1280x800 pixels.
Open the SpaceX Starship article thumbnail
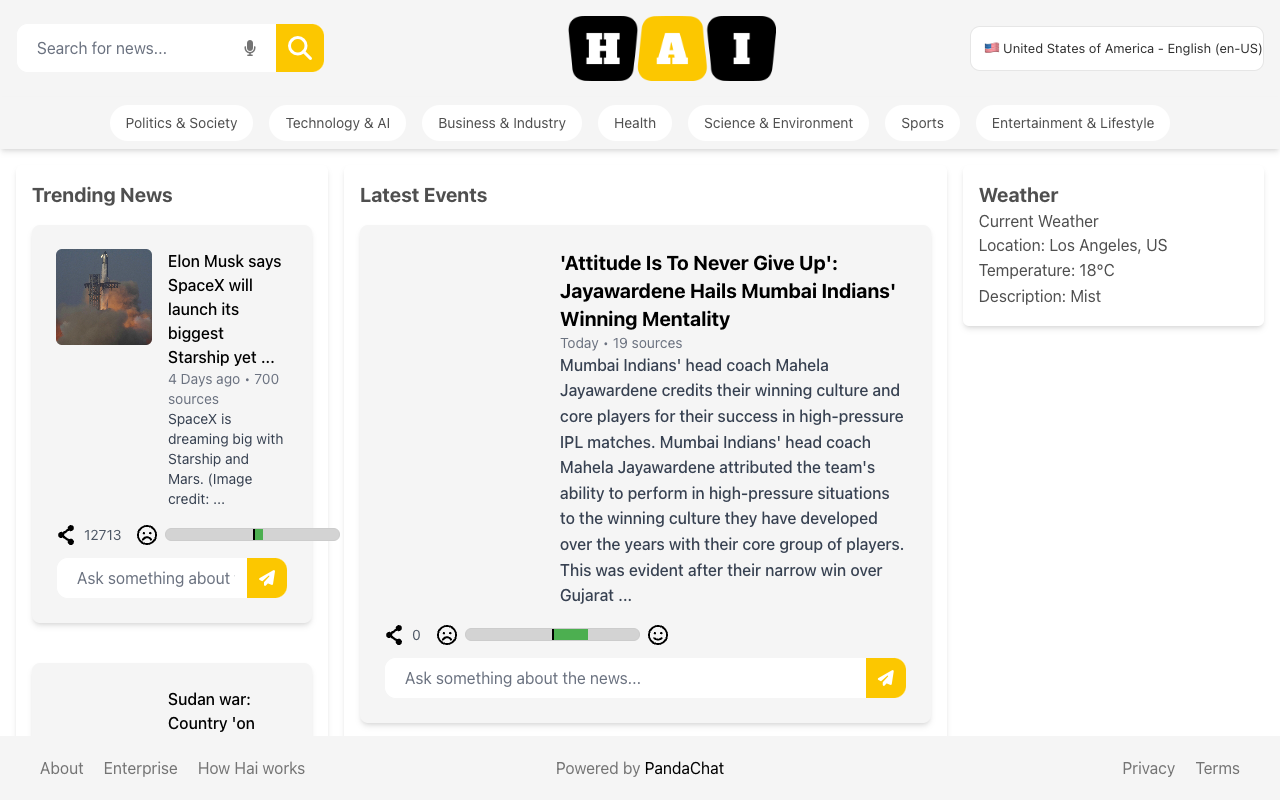tap(104, 297)
